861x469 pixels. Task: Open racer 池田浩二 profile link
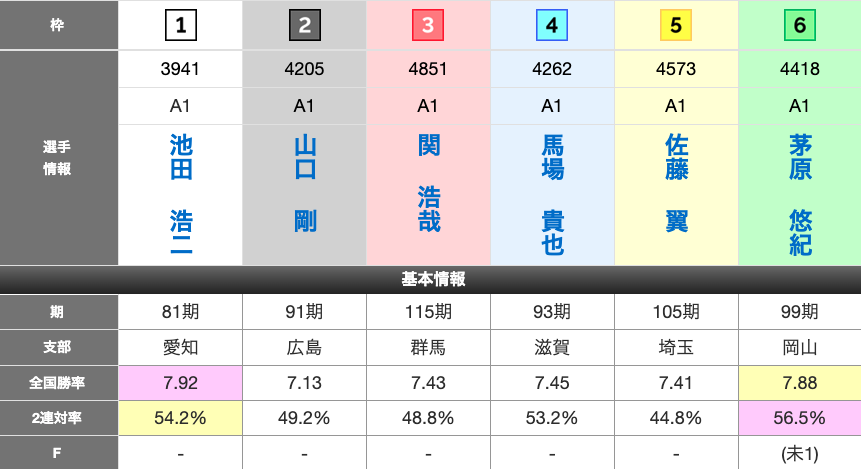(x=180, y=195)
